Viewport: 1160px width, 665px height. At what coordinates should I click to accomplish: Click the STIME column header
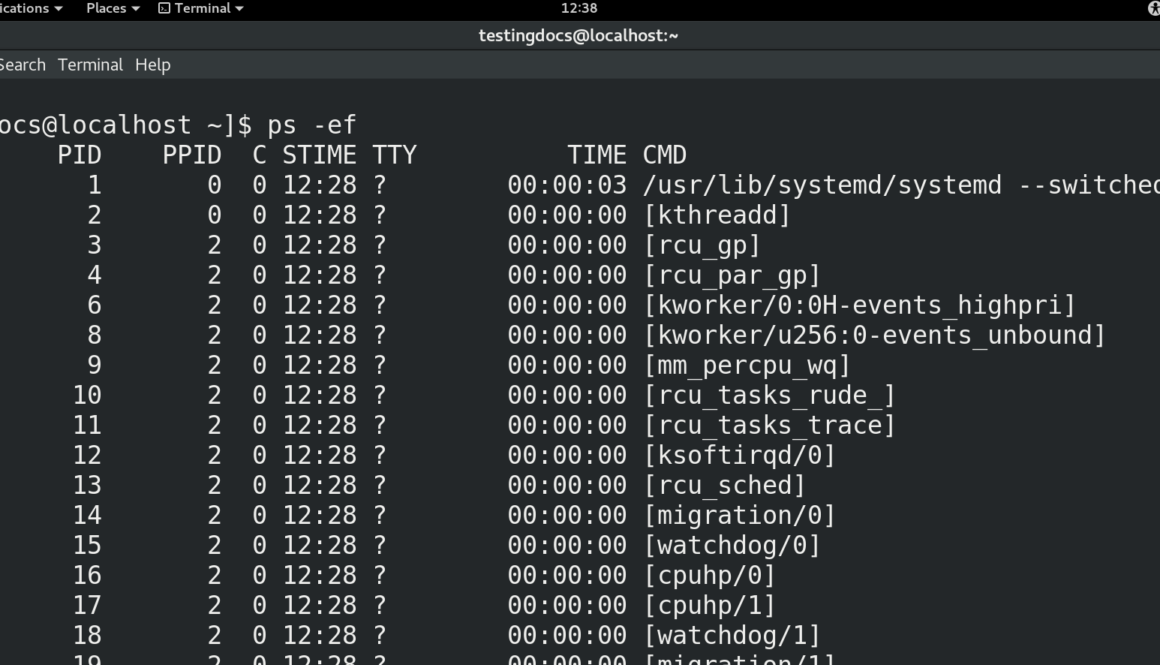(319, 156)
